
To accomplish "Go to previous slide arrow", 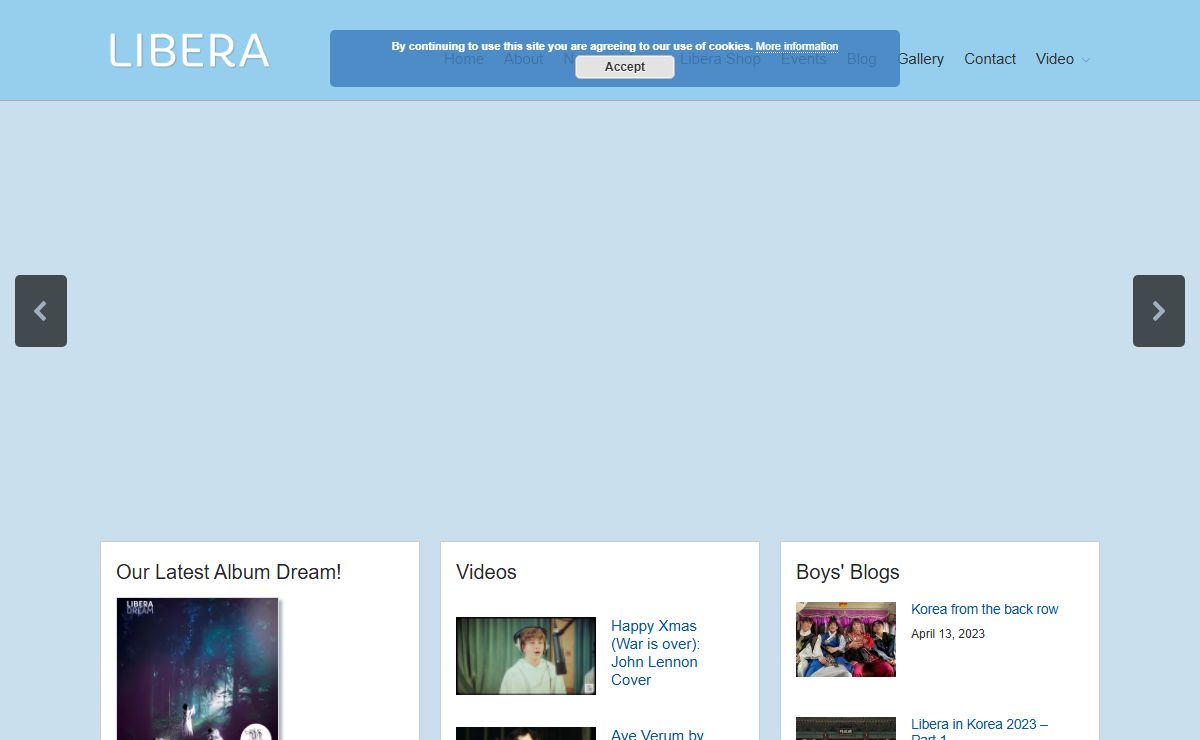I will (41, 311).
